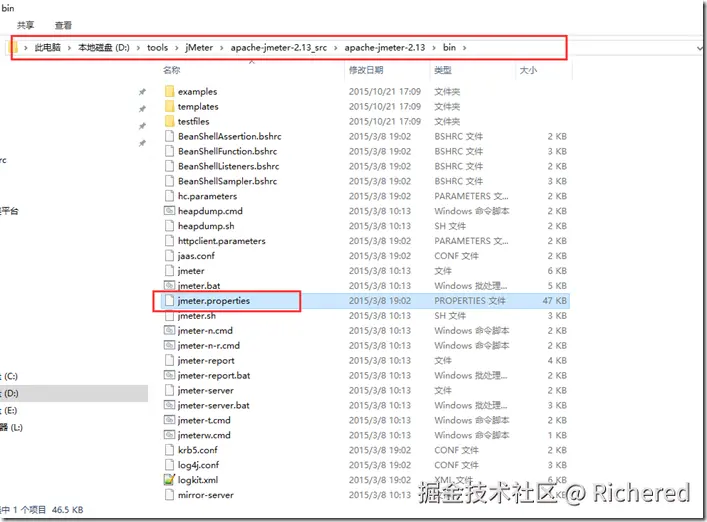707x522 pixels.
Task: Click the jmeter-n-r.cmd script icon
Action: (x=170, y=345)
